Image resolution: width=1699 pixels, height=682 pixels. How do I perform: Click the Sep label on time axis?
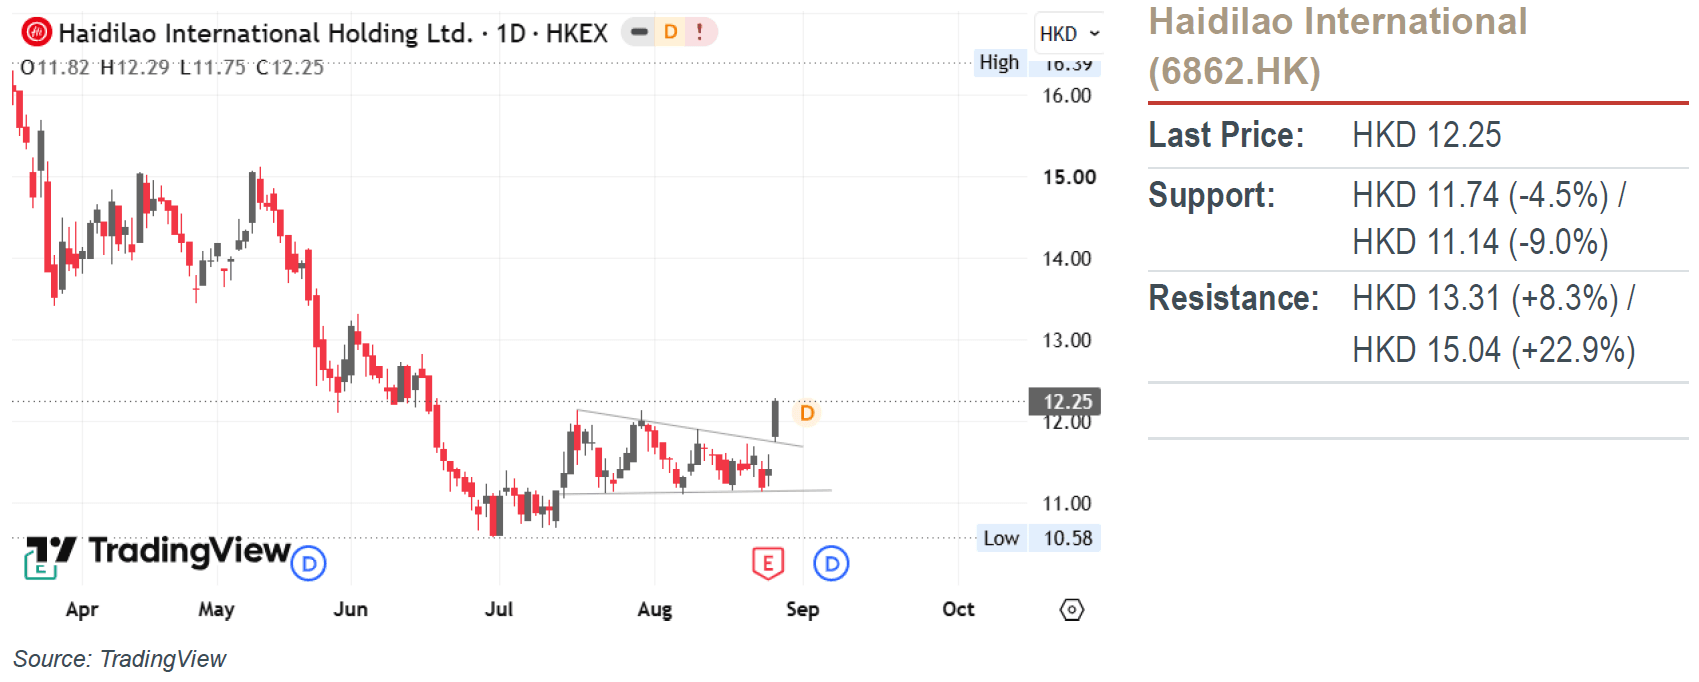[803, 609]
